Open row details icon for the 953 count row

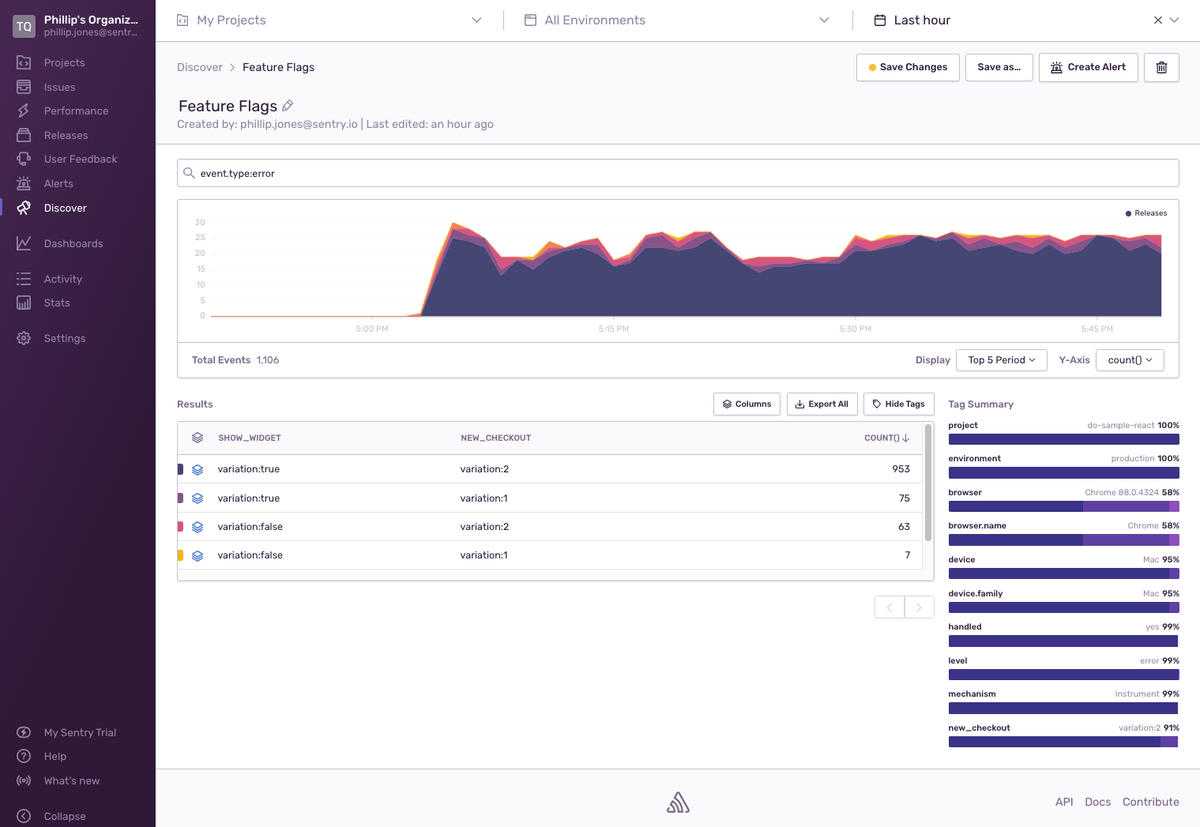coord(198,469)
